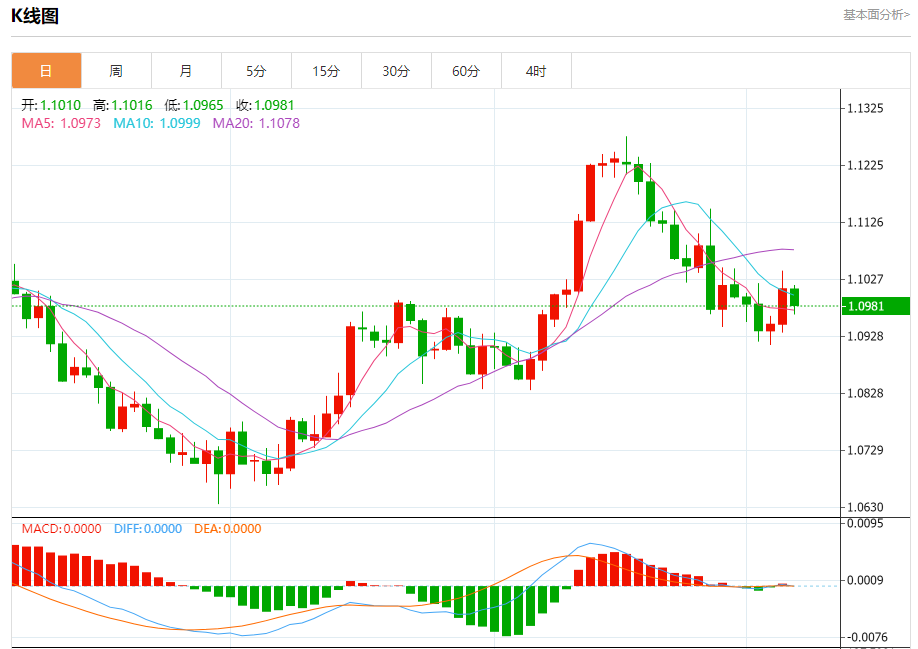
Task: Click the K线图 heading
Action: pos(35,16)
